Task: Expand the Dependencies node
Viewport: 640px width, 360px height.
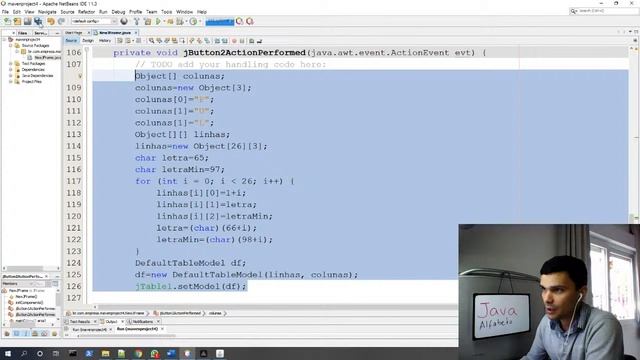Action: point(11,70)
